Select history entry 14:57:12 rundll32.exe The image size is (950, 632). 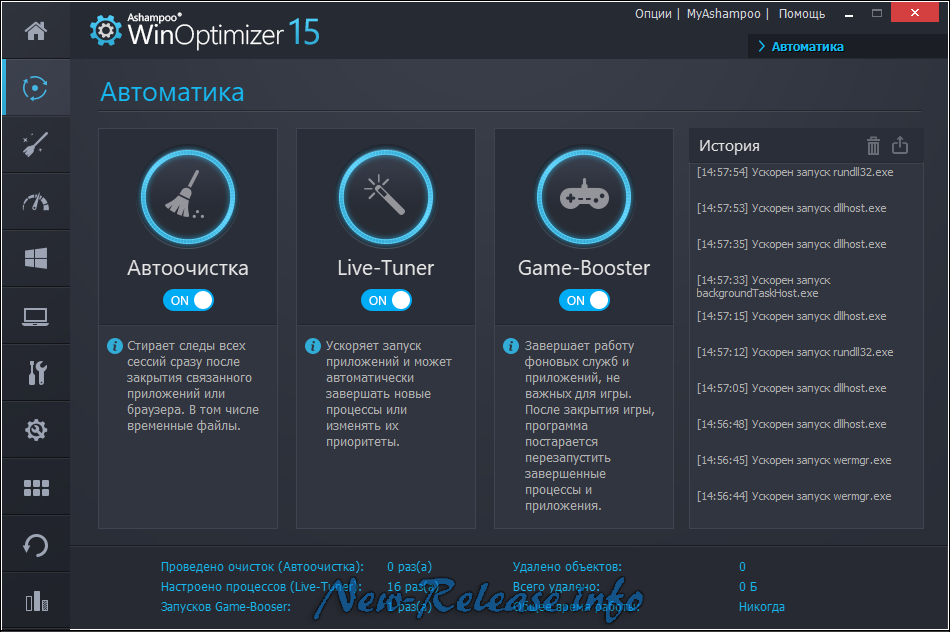pyautogui.click(x=795, y=353)
